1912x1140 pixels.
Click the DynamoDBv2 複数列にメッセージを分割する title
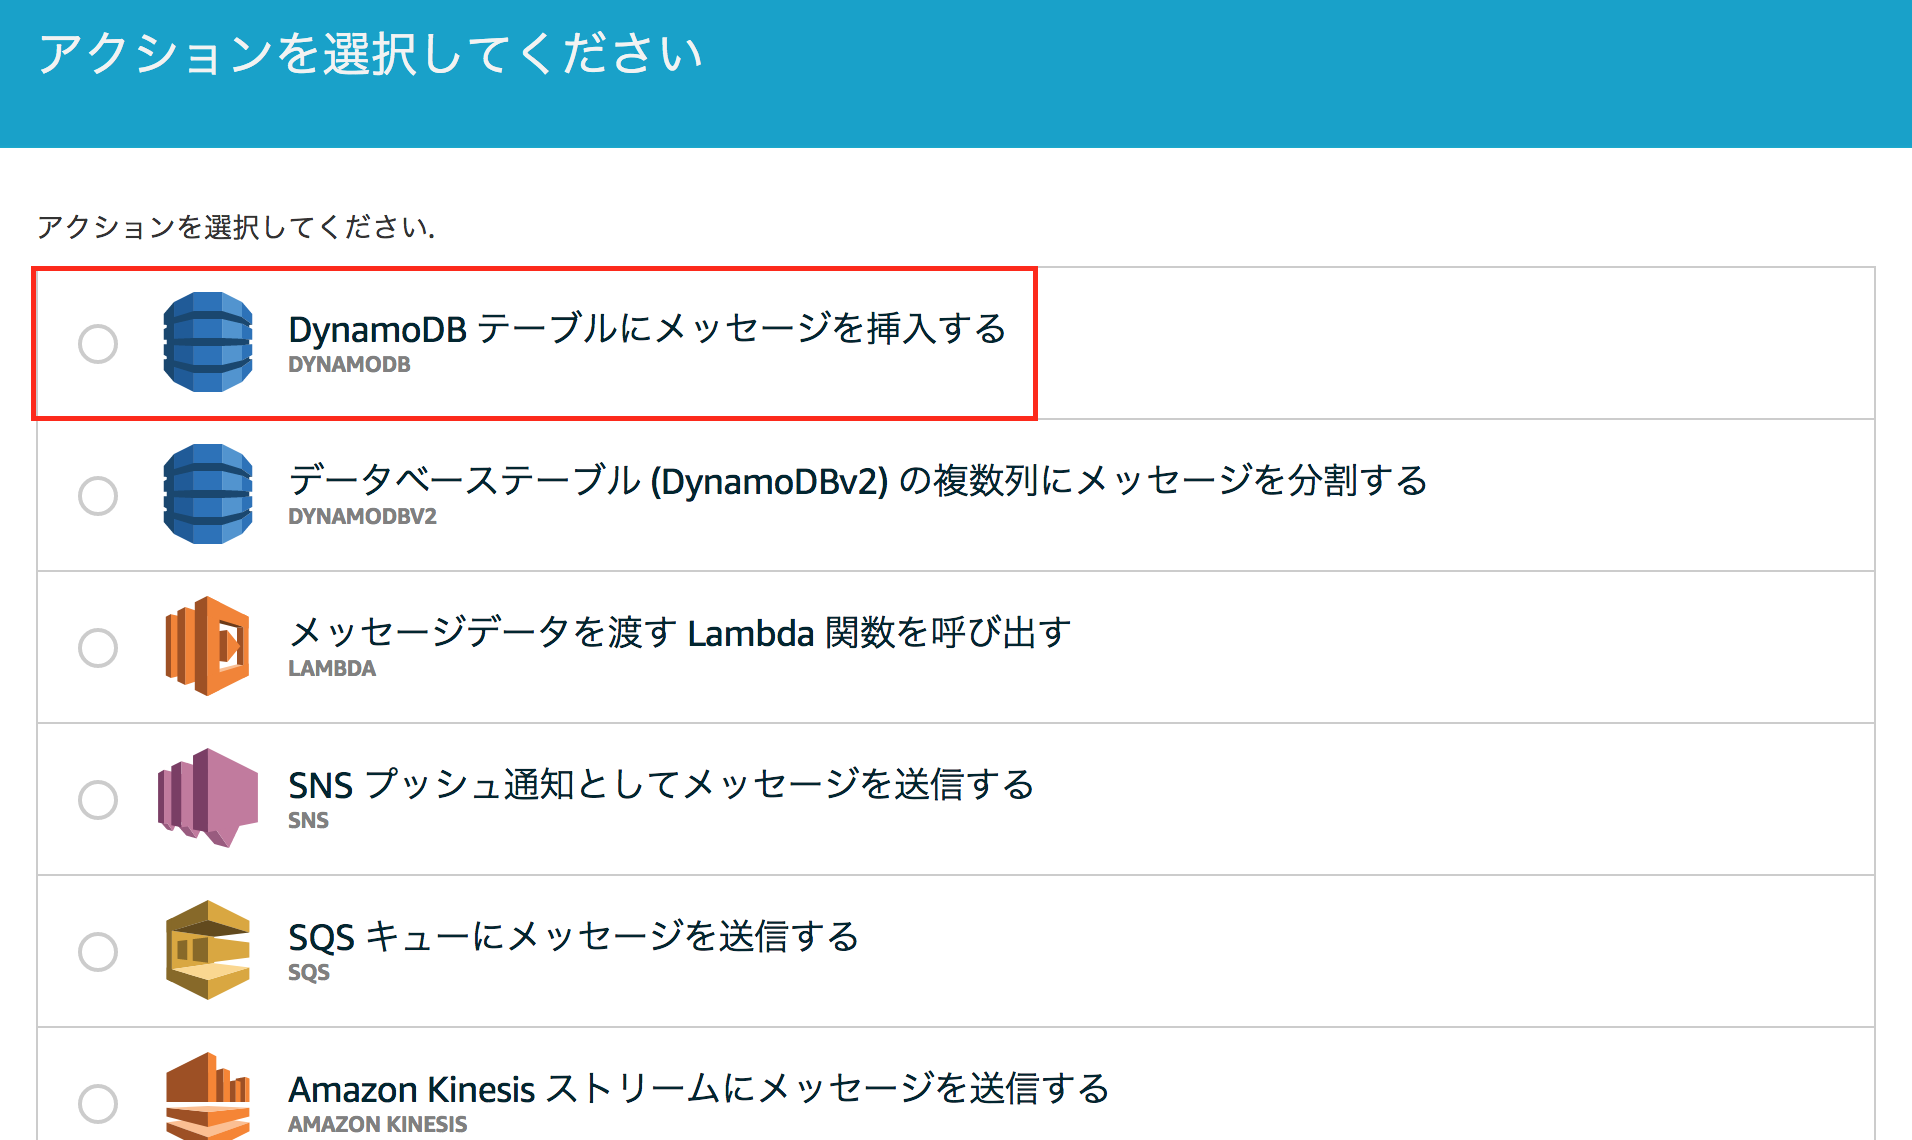coord(858,480)
